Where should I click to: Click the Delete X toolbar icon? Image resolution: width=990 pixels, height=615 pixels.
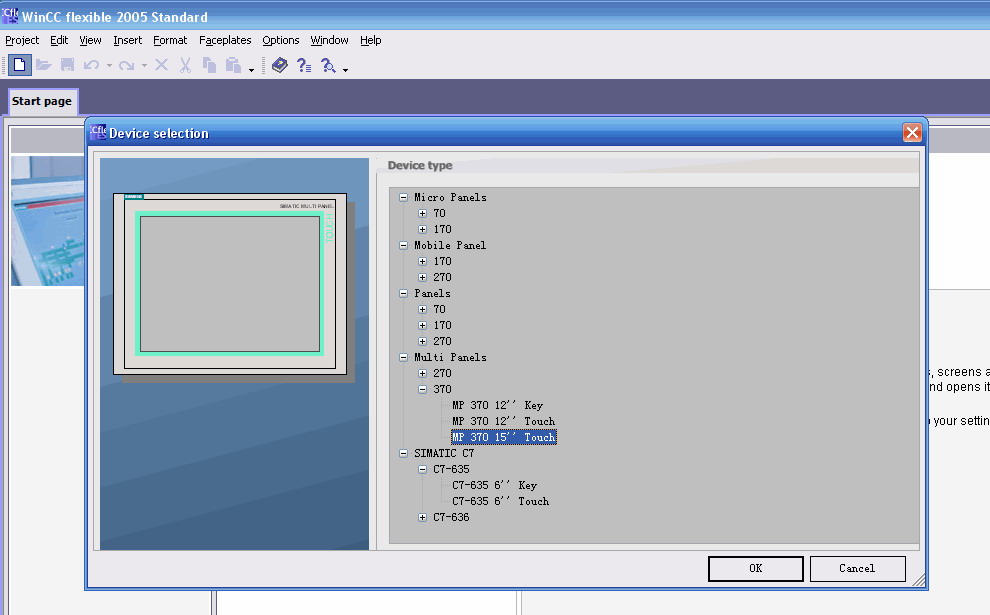pos(162,65)
